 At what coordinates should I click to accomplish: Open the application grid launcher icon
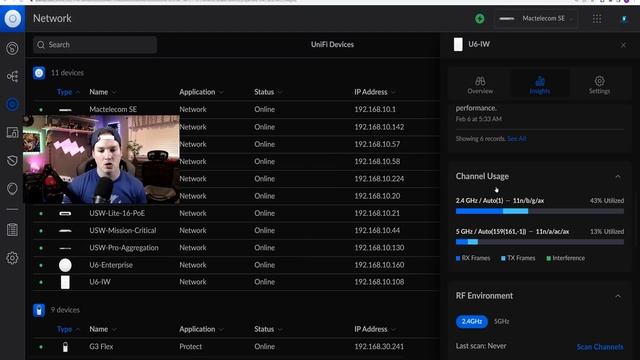pyautogui.click(x=597, y=18)
